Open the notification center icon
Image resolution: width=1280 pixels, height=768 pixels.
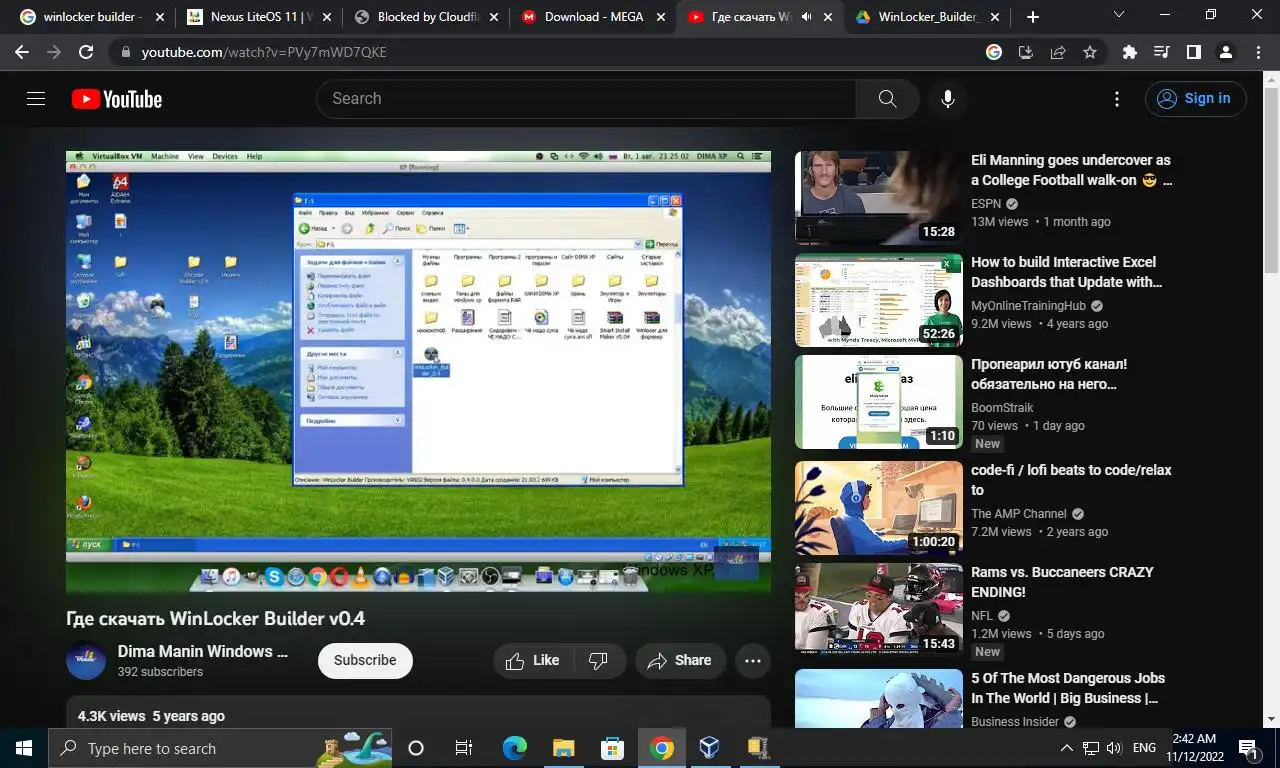tap(1248, 748)
